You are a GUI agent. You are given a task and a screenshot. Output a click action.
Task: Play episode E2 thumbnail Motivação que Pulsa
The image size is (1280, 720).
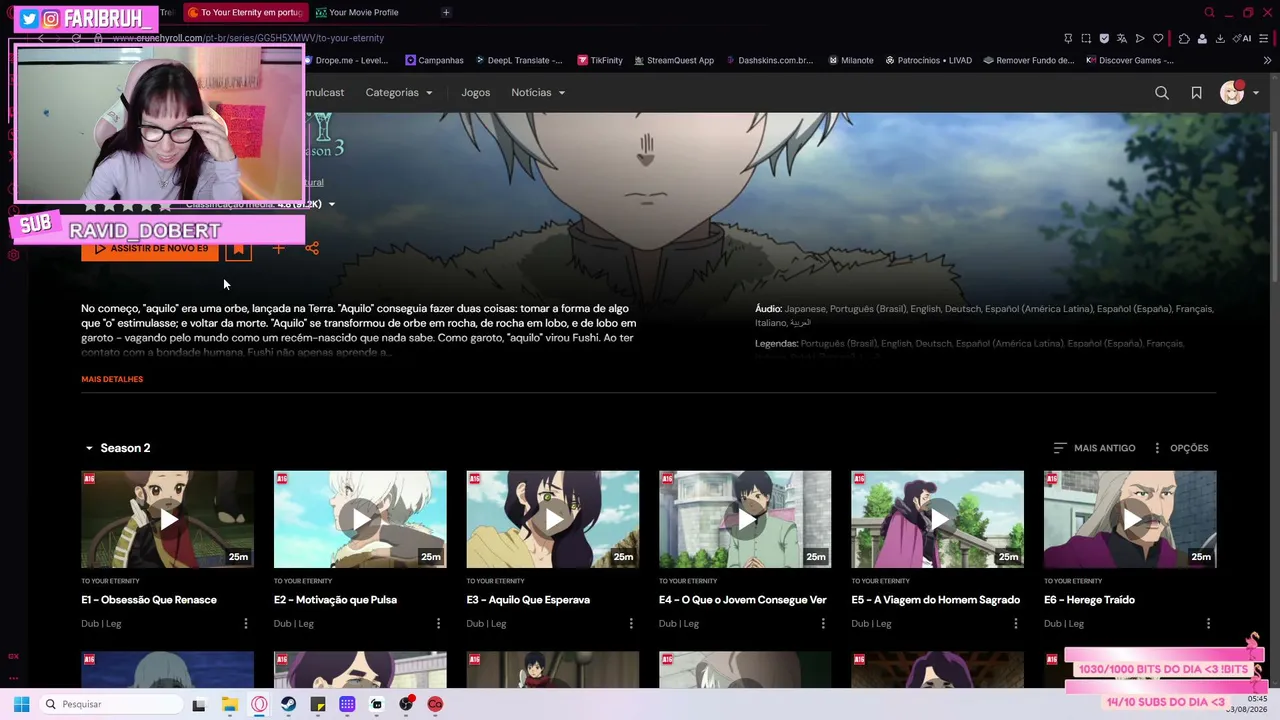[360, 519]
